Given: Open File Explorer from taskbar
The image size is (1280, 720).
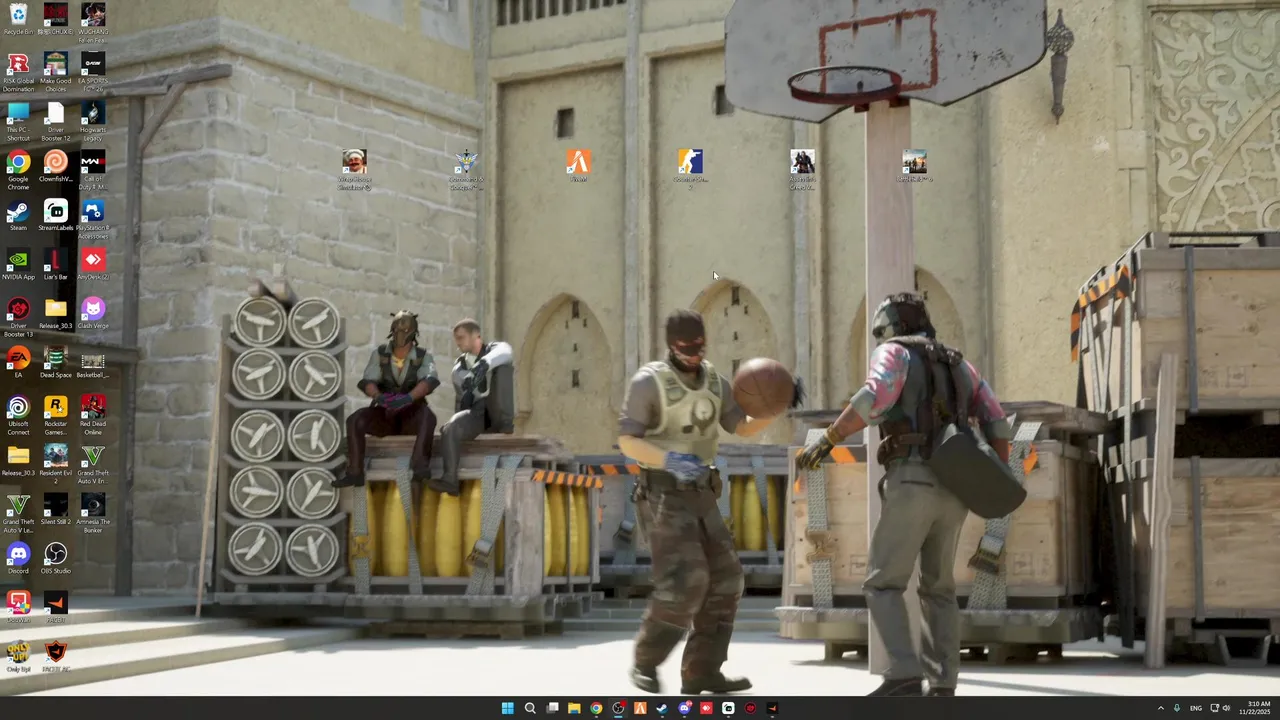Looking at the screenshot, I should [x=574, y=708].
